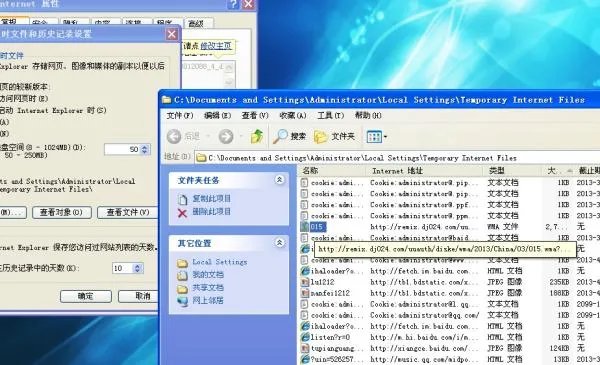Click the manfei1212 JPEG file icon
This screenshot has width=600, height=365.
click(305, 293)
